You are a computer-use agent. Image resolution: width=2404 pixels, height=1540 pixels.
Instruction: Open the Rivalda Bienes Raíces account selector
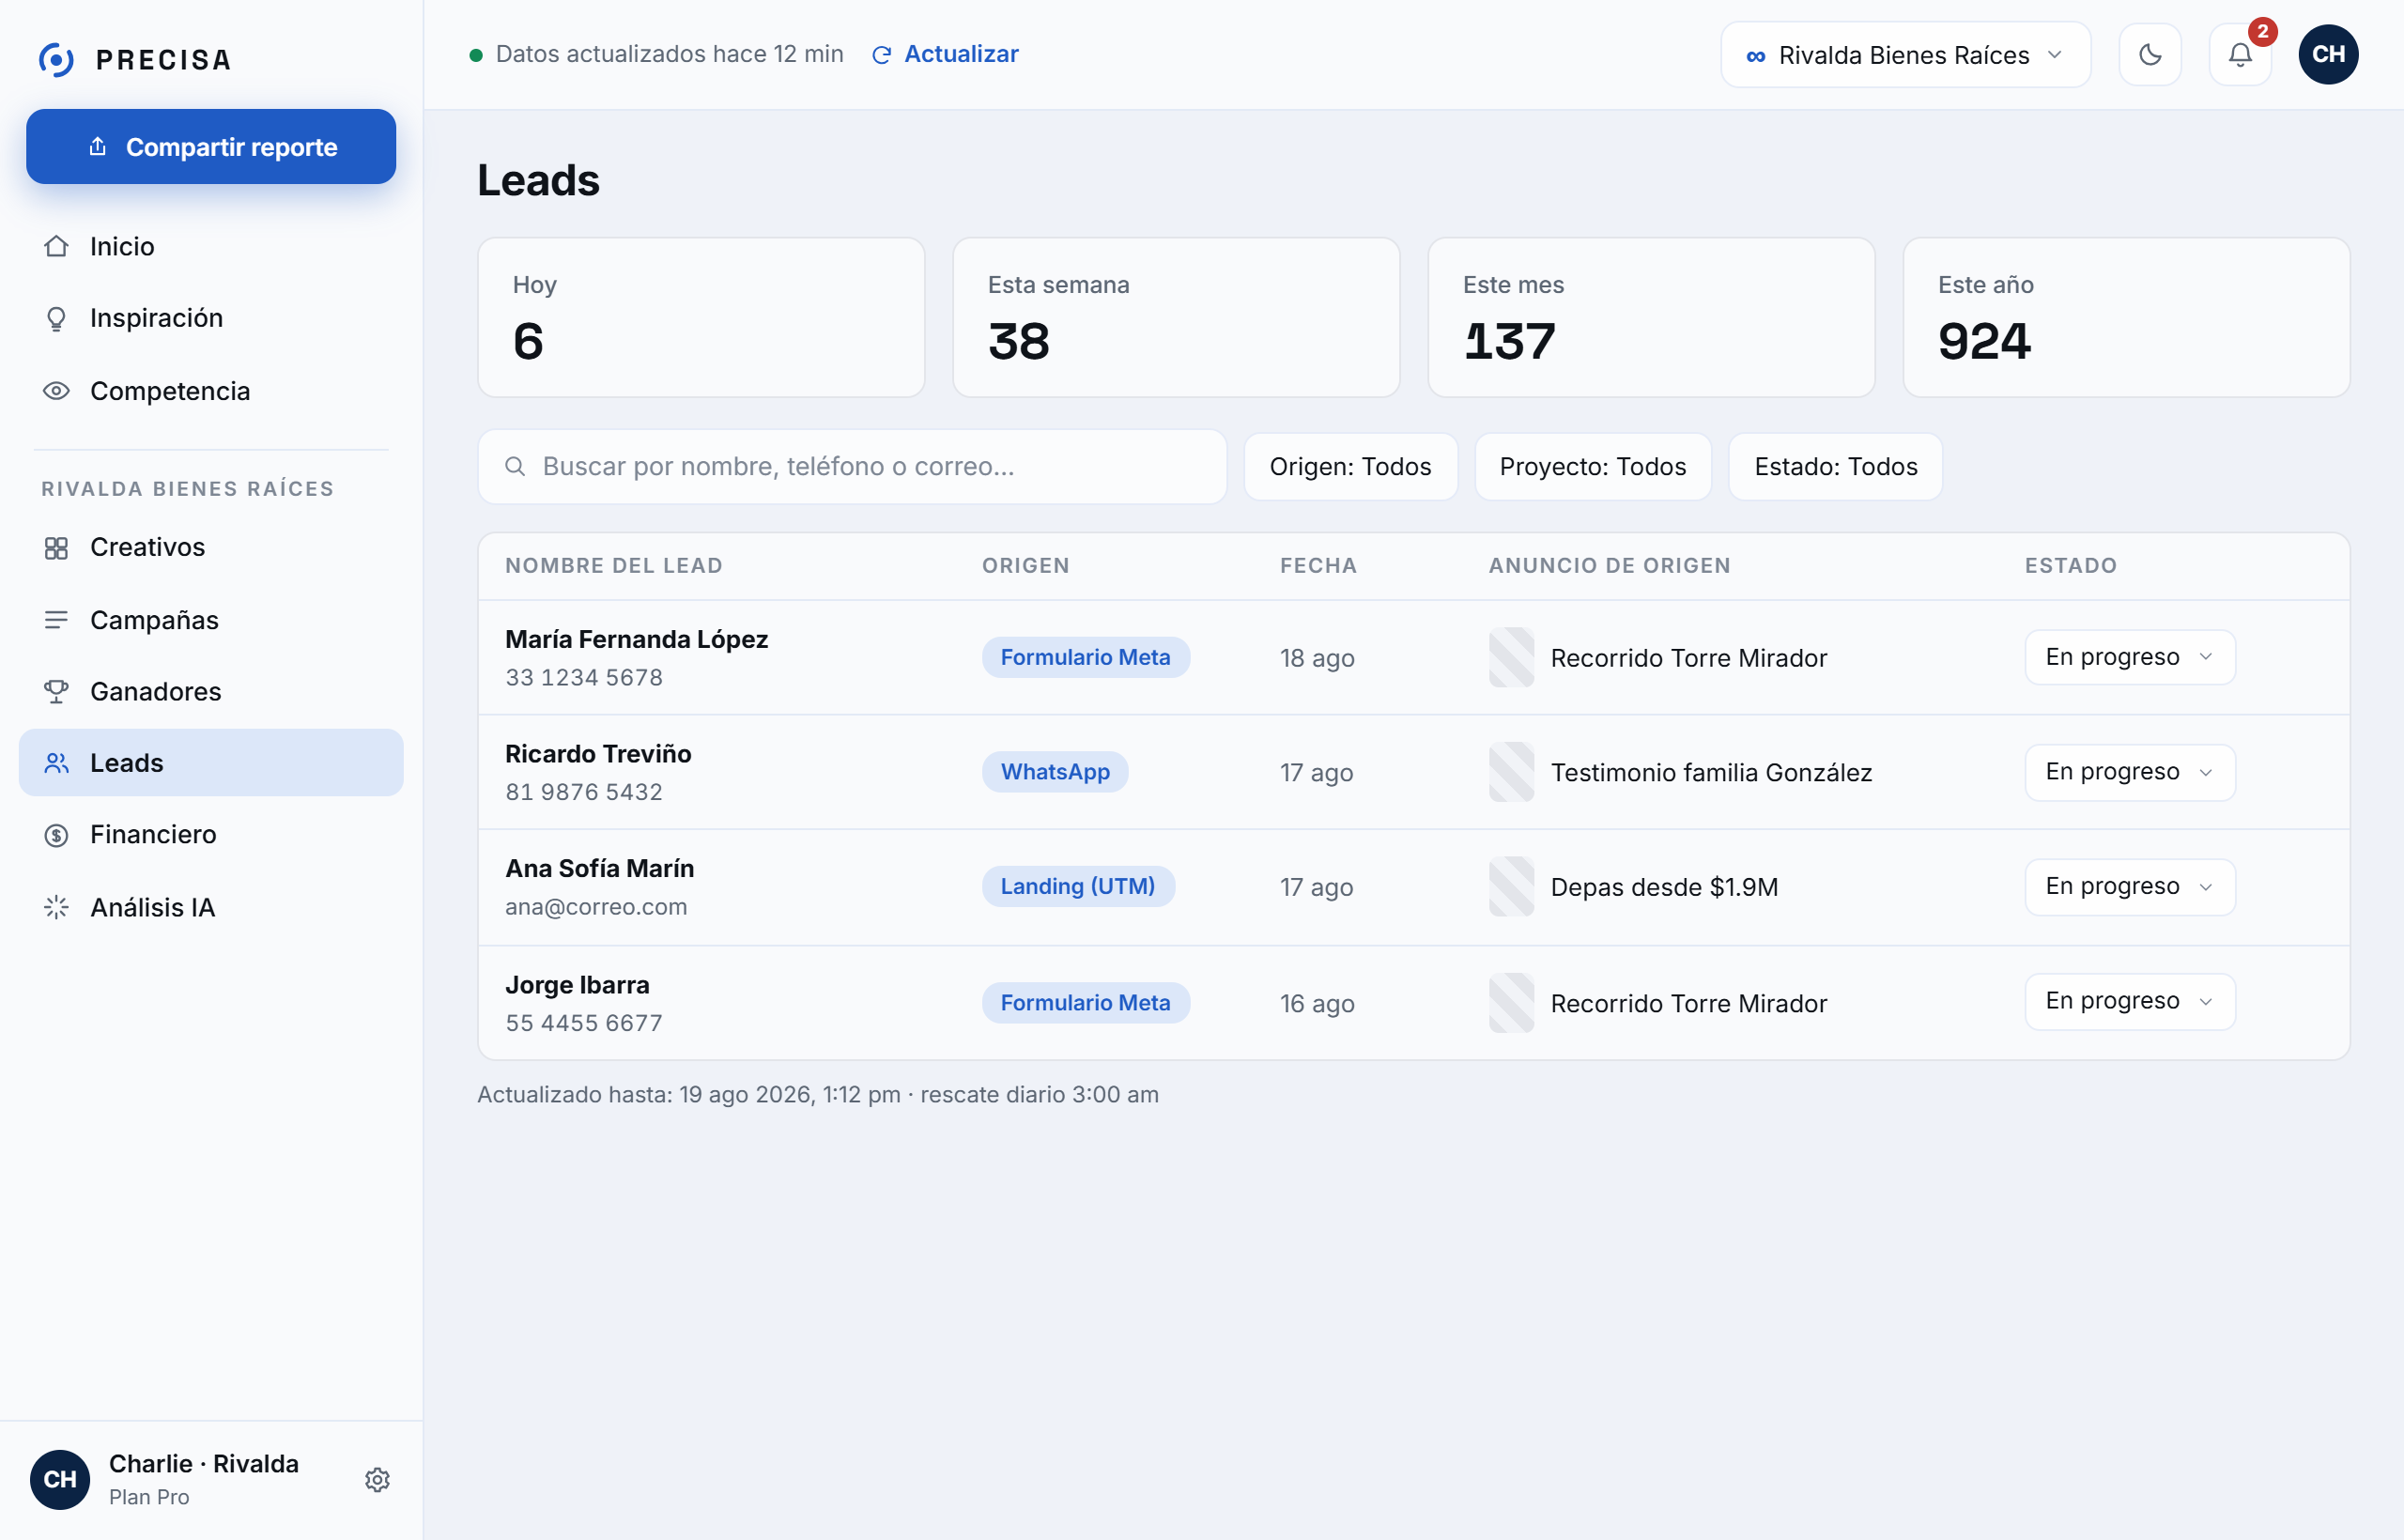(1905, 54)
